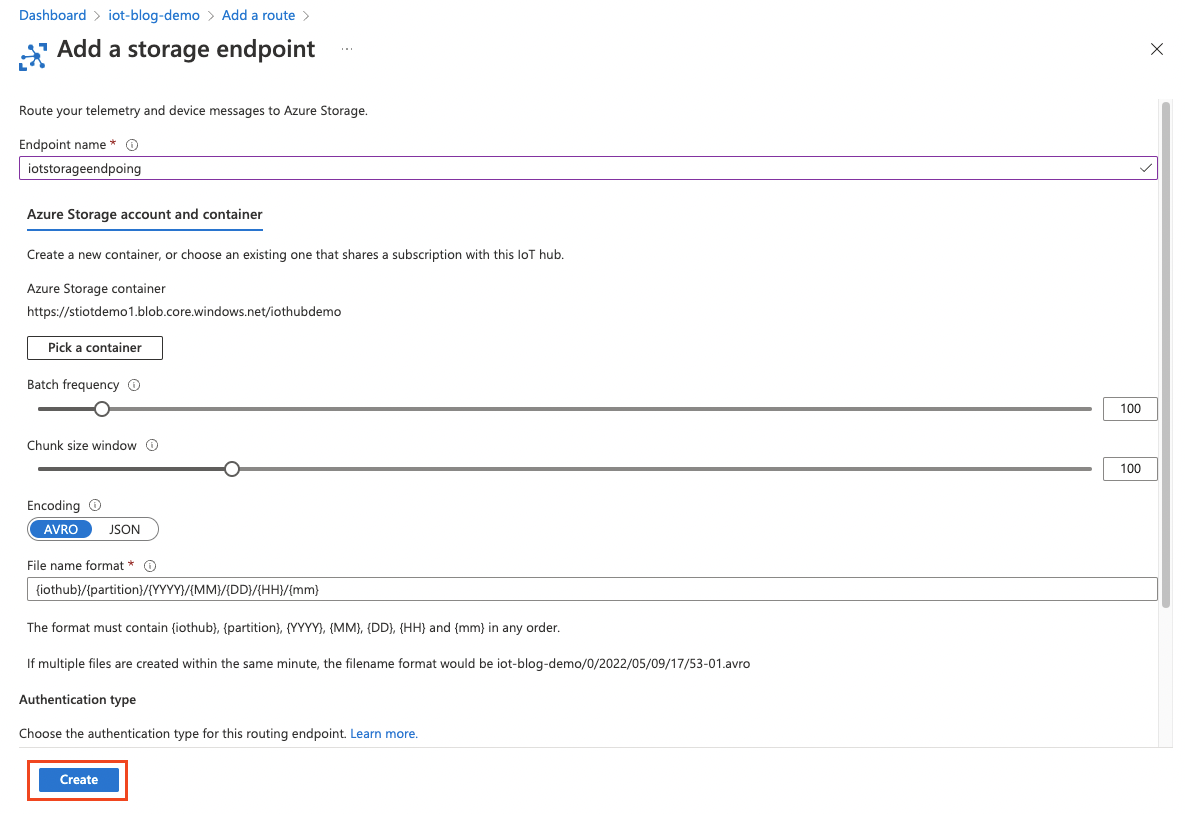Return to Add a route breadcrumb
The image size is (1185, 814).
[258, 14]
